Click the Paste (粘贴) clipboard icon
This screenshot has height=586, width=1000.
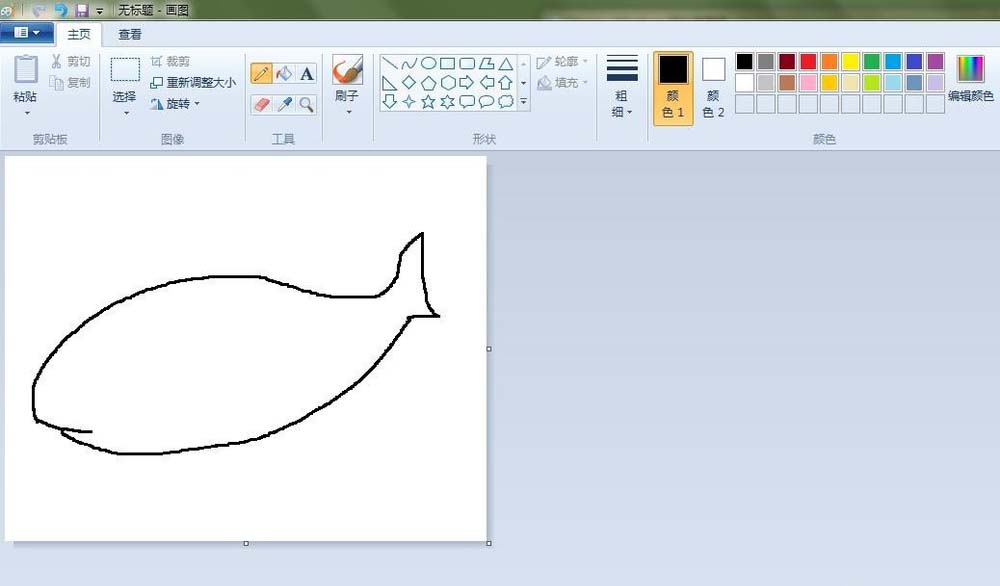(26, 70)
